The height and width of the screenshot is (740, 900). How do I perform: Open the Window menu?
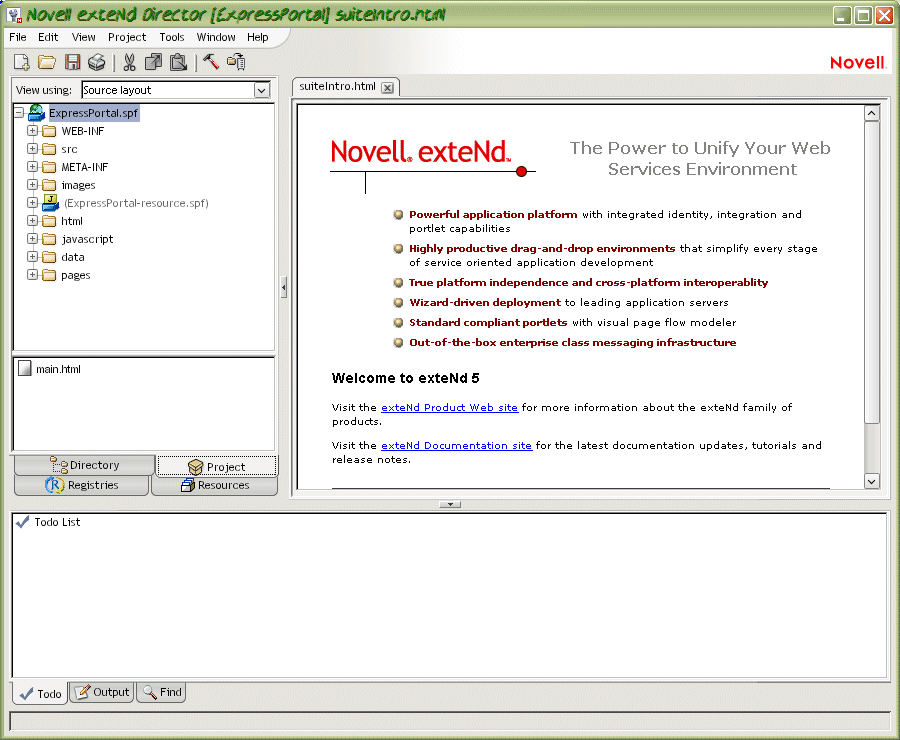coord(216,37)
